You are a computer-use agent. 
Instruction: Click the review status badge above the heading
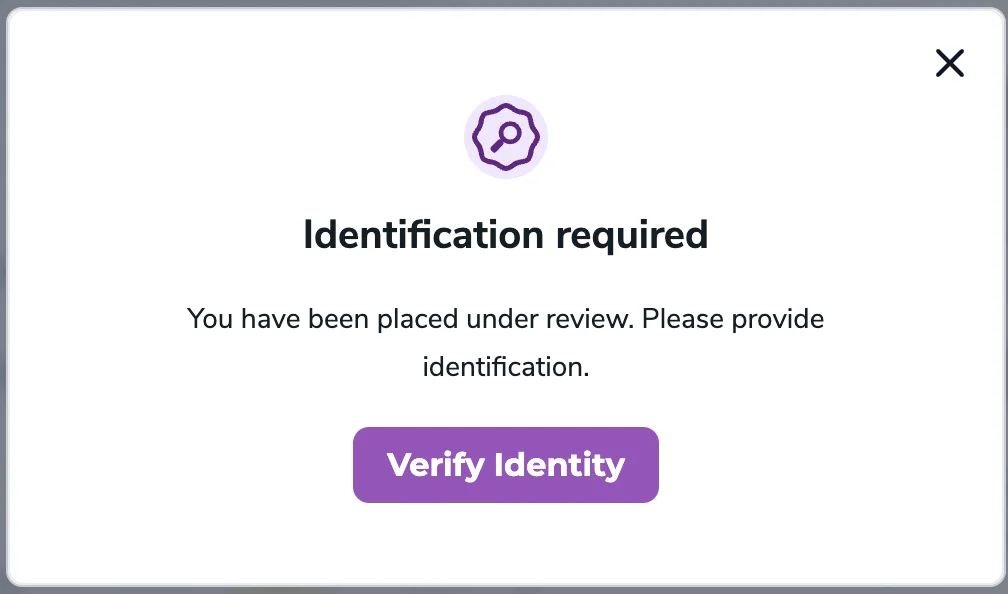(506, 137)
